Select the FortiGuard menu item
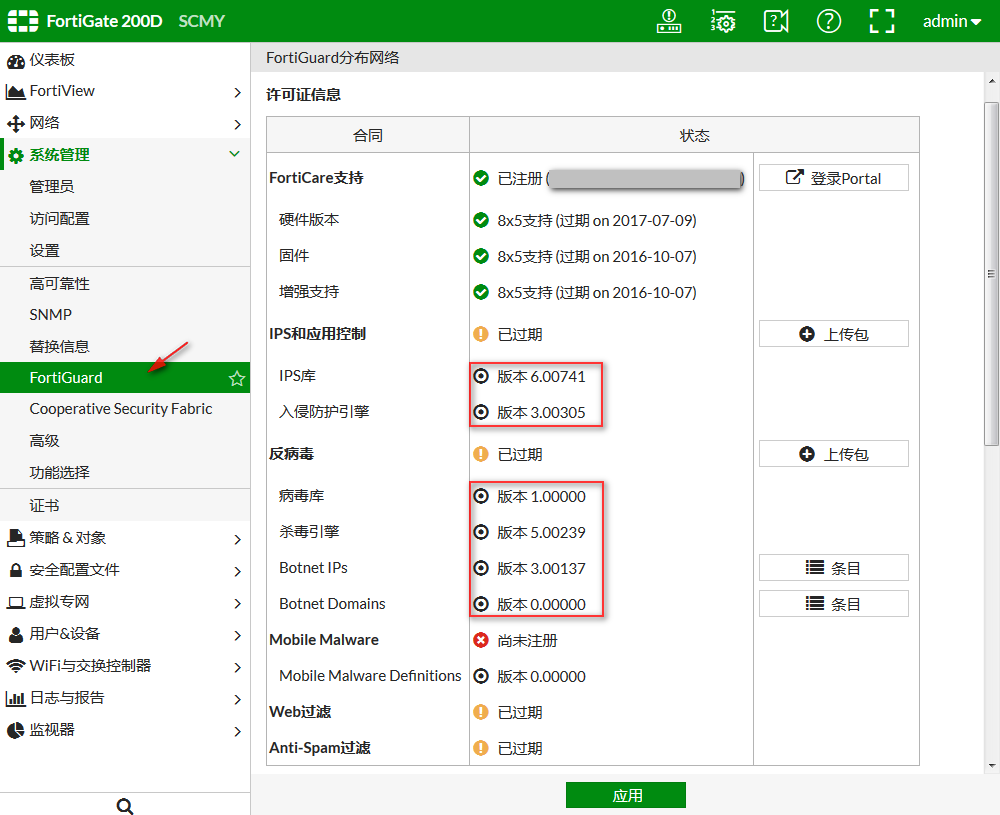 coord(125,378)
